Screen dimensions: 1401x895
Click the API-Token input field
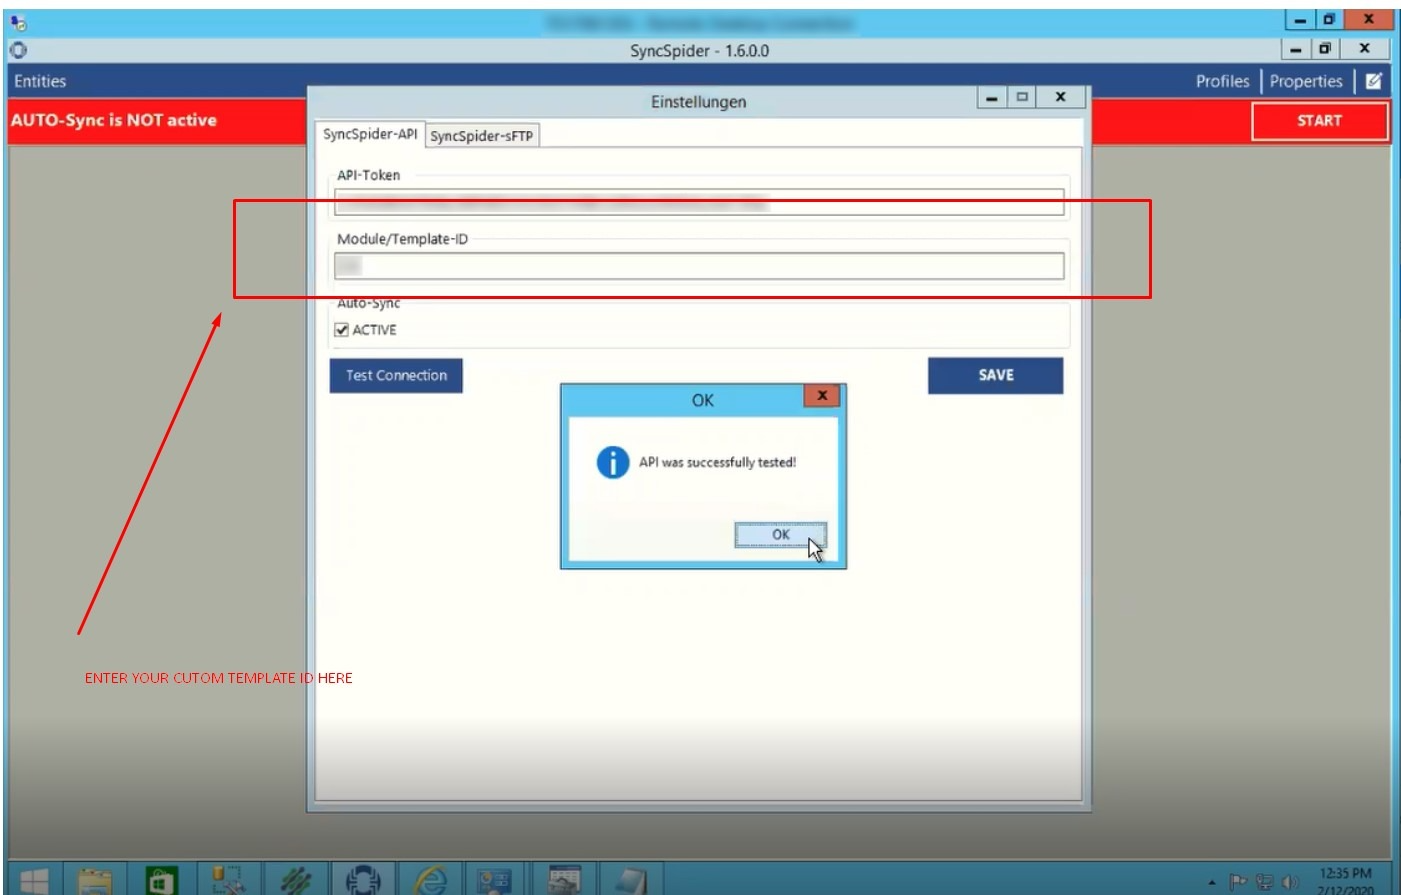tap(699, 202)
